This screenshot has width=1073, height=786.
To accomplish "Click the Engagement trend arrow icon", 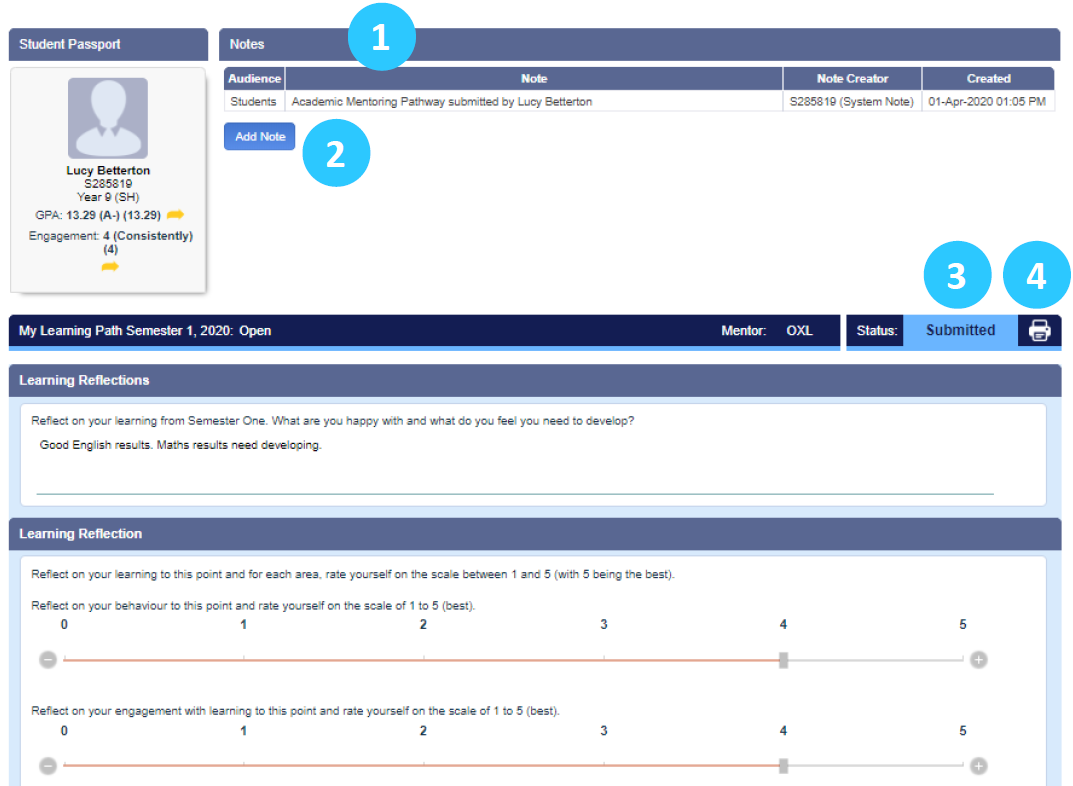I will (x=109, y=266).
